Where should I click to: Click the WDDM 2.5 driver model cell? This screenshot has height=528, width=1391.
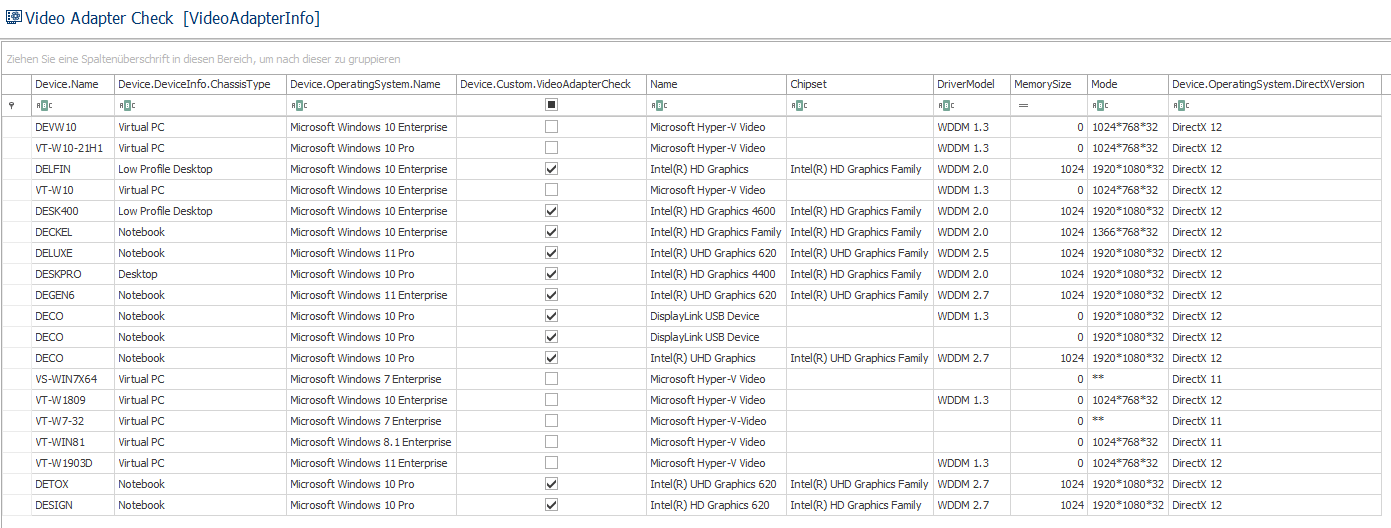(972, 253)
